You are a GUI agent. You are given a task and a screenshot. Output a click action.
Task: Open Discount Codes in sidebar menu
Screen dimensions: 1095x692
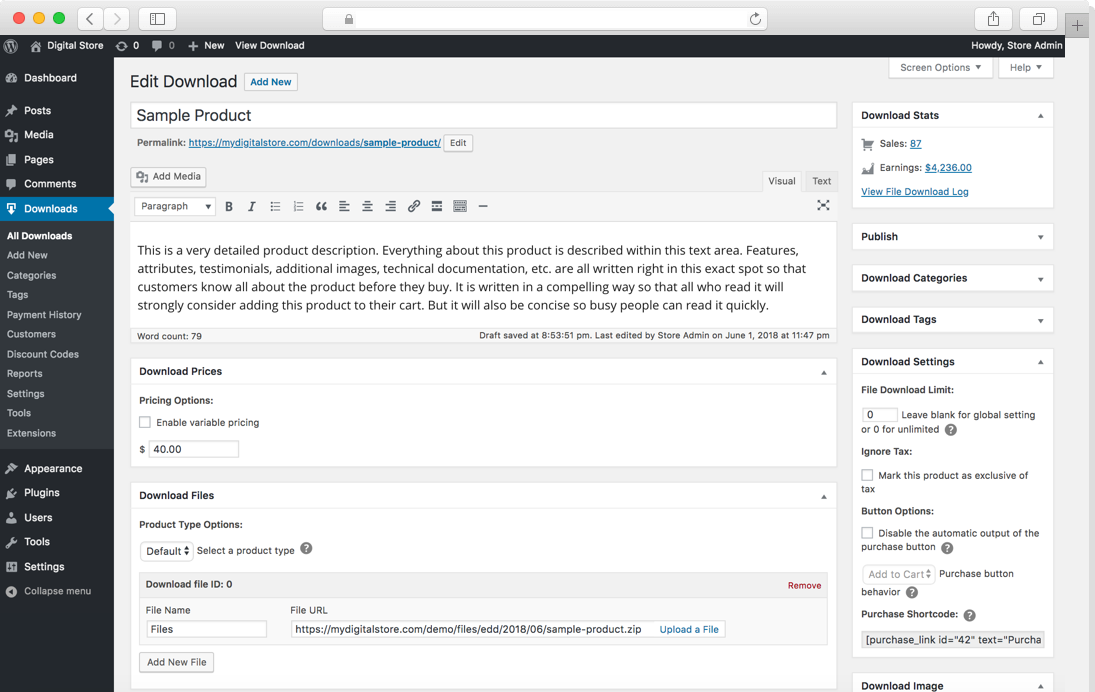[42, 354]
